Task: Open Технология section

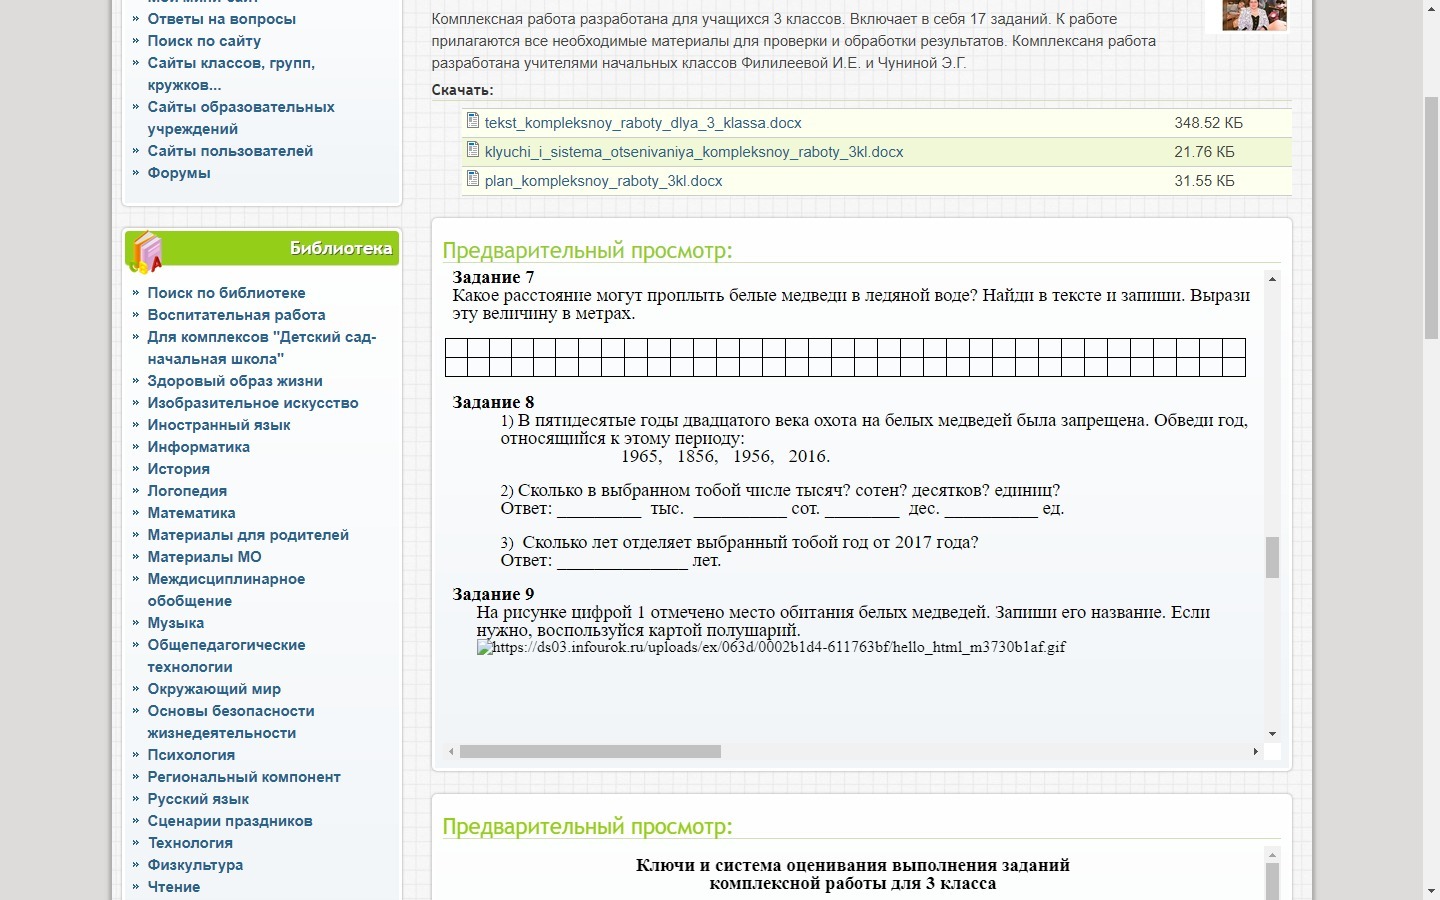Action: (x=190, y=843)
